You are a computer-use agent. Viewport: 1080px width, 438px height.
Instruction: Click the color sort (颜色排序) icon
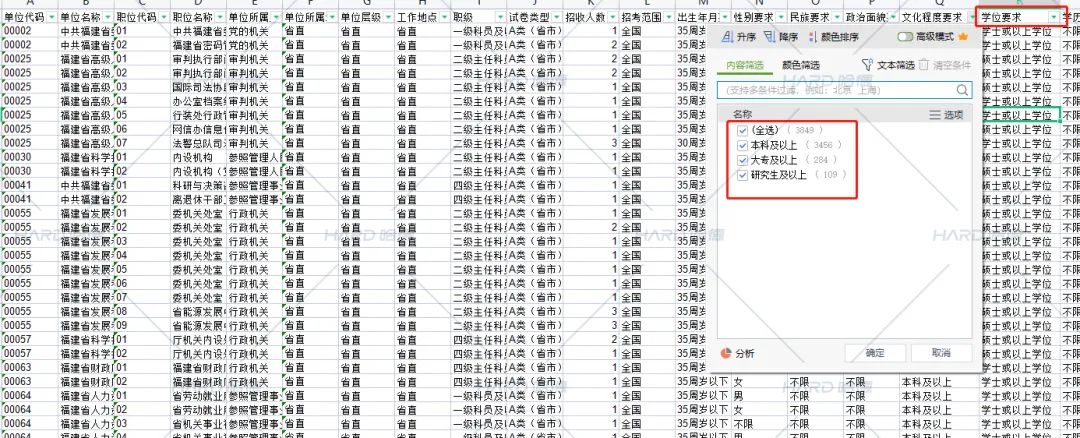click(x=812, y=37)
